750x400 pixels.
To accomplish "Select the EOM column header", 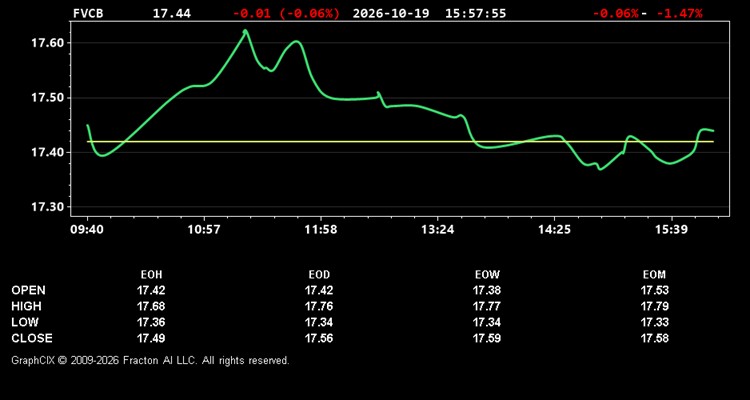I will point(654,275).
